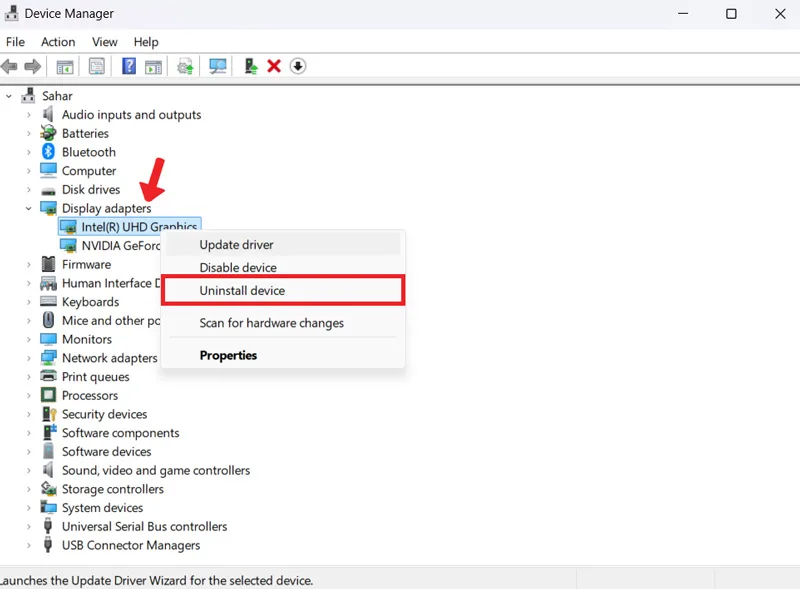This screenshot has height=589, width=800.
Task: Select the Software components row
Action: click(x=120, y=433)
